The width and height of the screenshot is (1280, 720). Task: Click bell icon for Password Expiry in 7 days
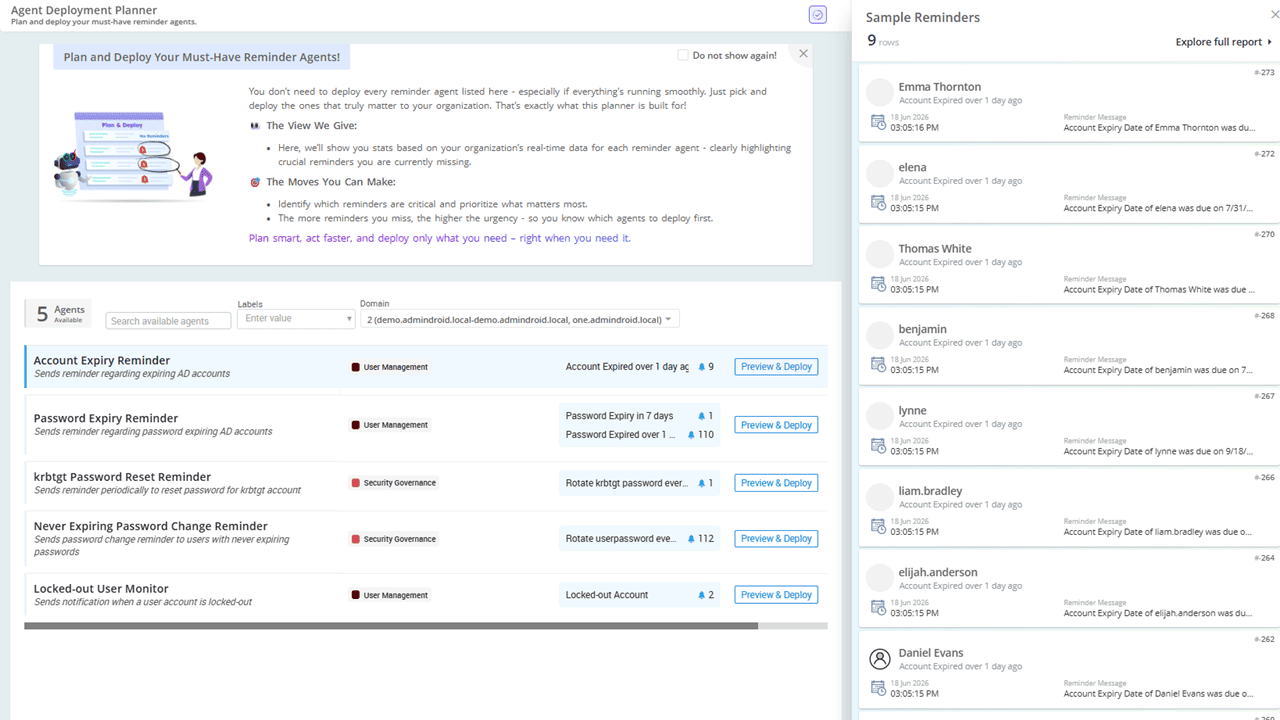coord(701,416)
